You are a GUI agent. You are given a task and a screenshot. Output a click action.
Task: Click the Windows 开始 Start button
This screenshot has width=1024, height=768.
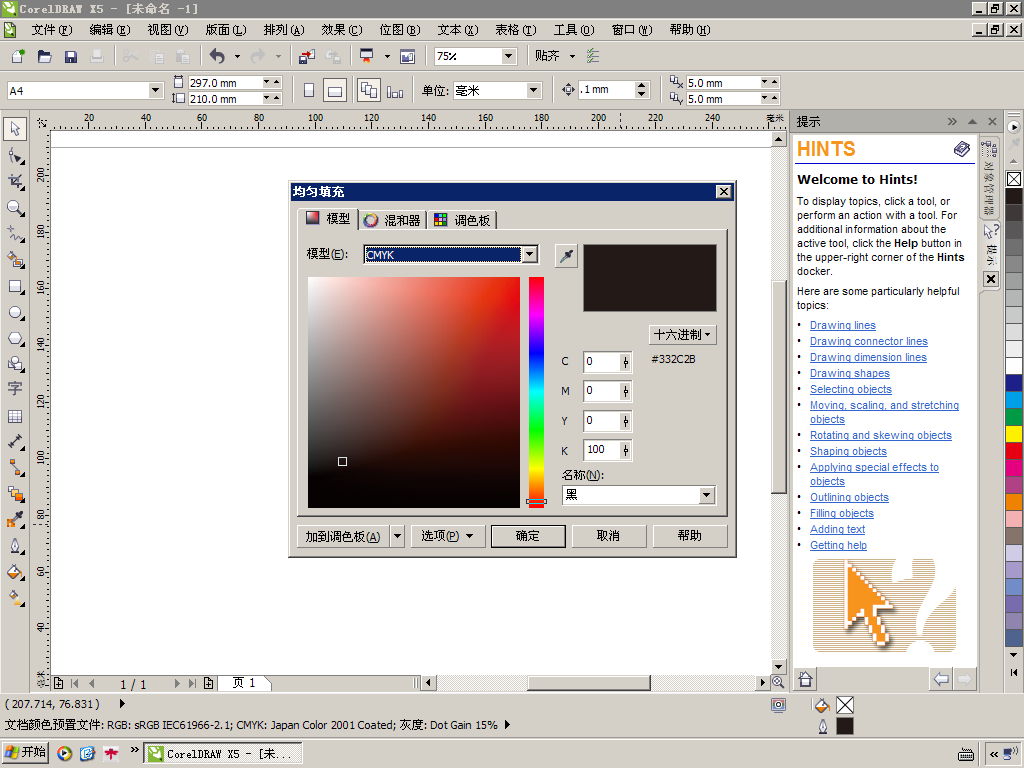coord(25,753)
